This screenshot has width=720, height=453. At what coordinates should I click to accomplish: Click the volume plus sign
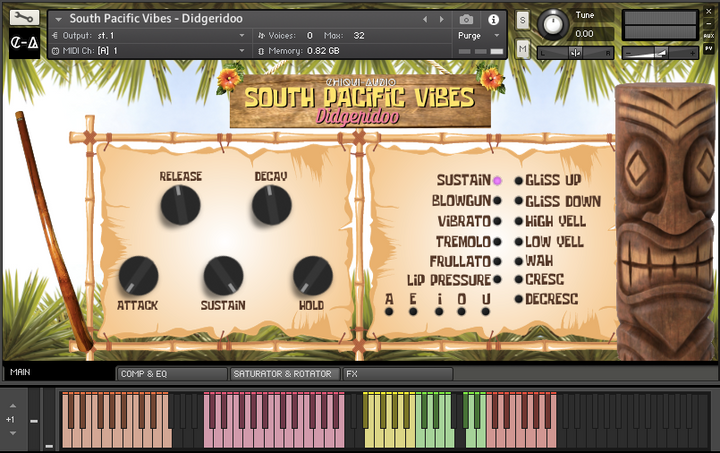(692, 54)
